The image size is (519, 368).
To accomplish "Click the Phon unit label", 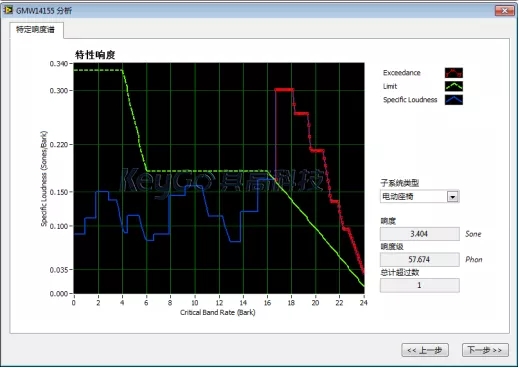I will (x=474, y=260).
